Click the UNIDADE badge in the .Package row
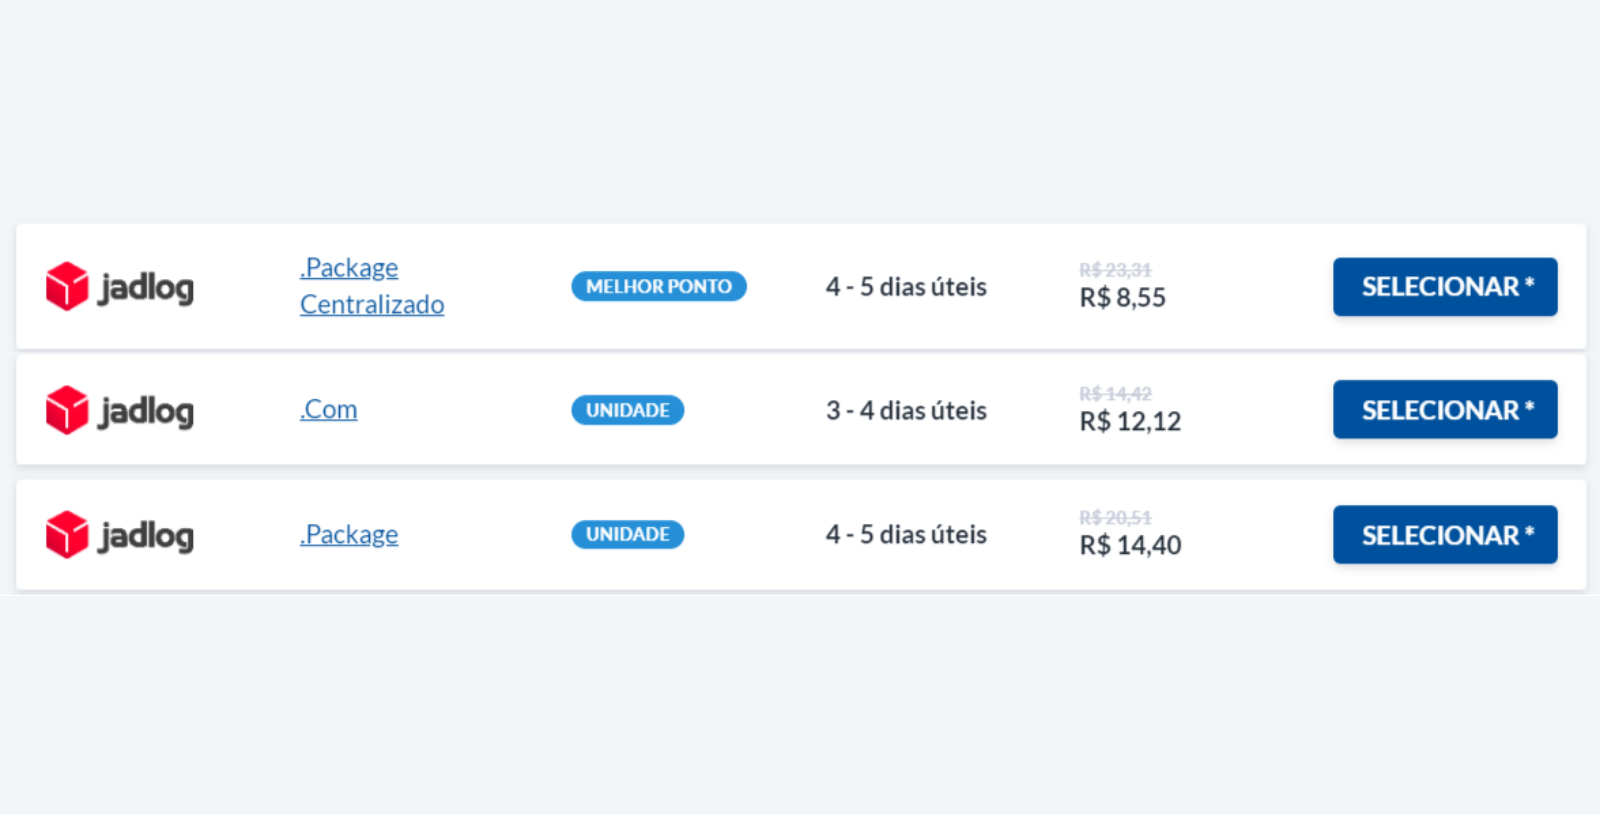This screenshot has width=1600, height=814. click(x=627, y=535)
